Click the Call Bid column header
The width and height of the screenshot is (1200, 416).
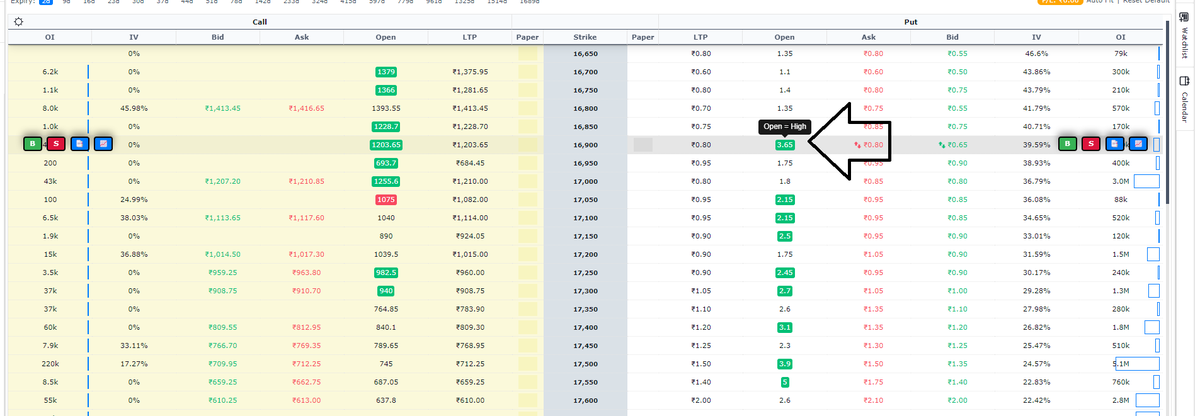point(217,37)
